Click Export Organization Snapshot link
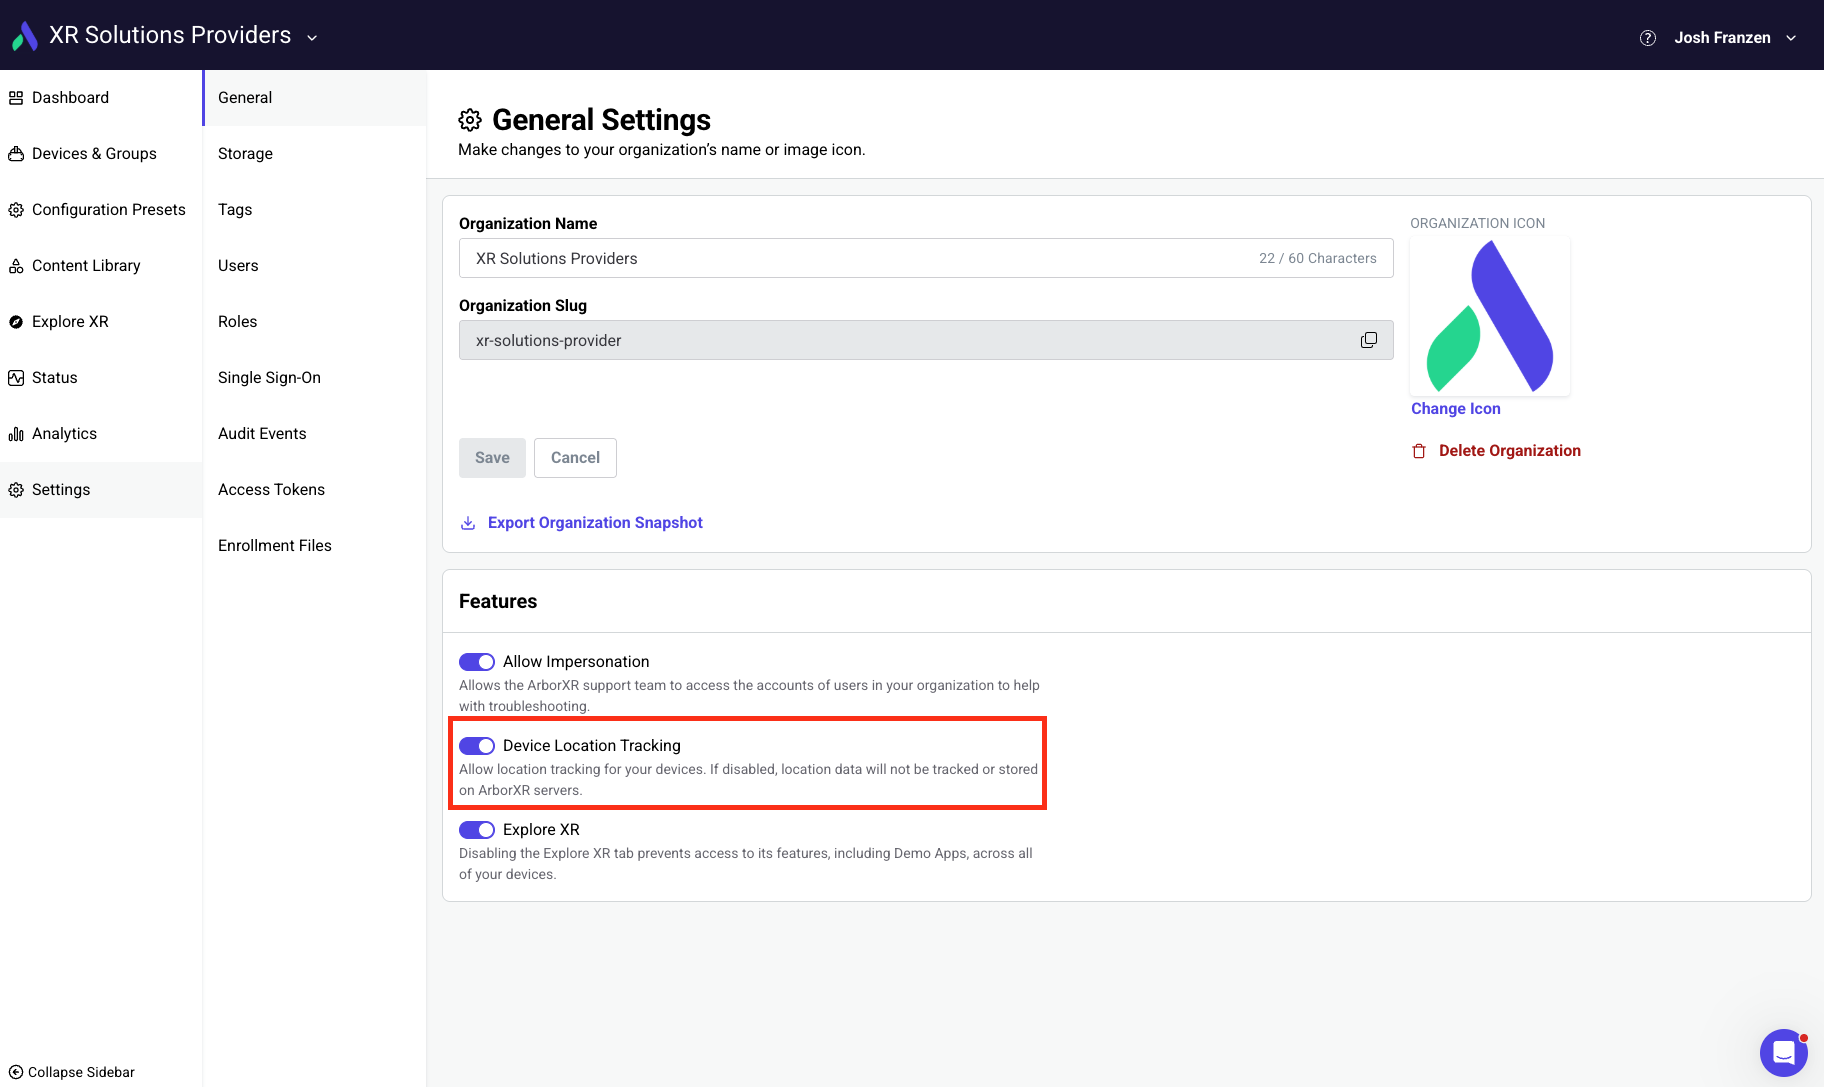The image size is (1824, 1087). (x=595, y=523)
